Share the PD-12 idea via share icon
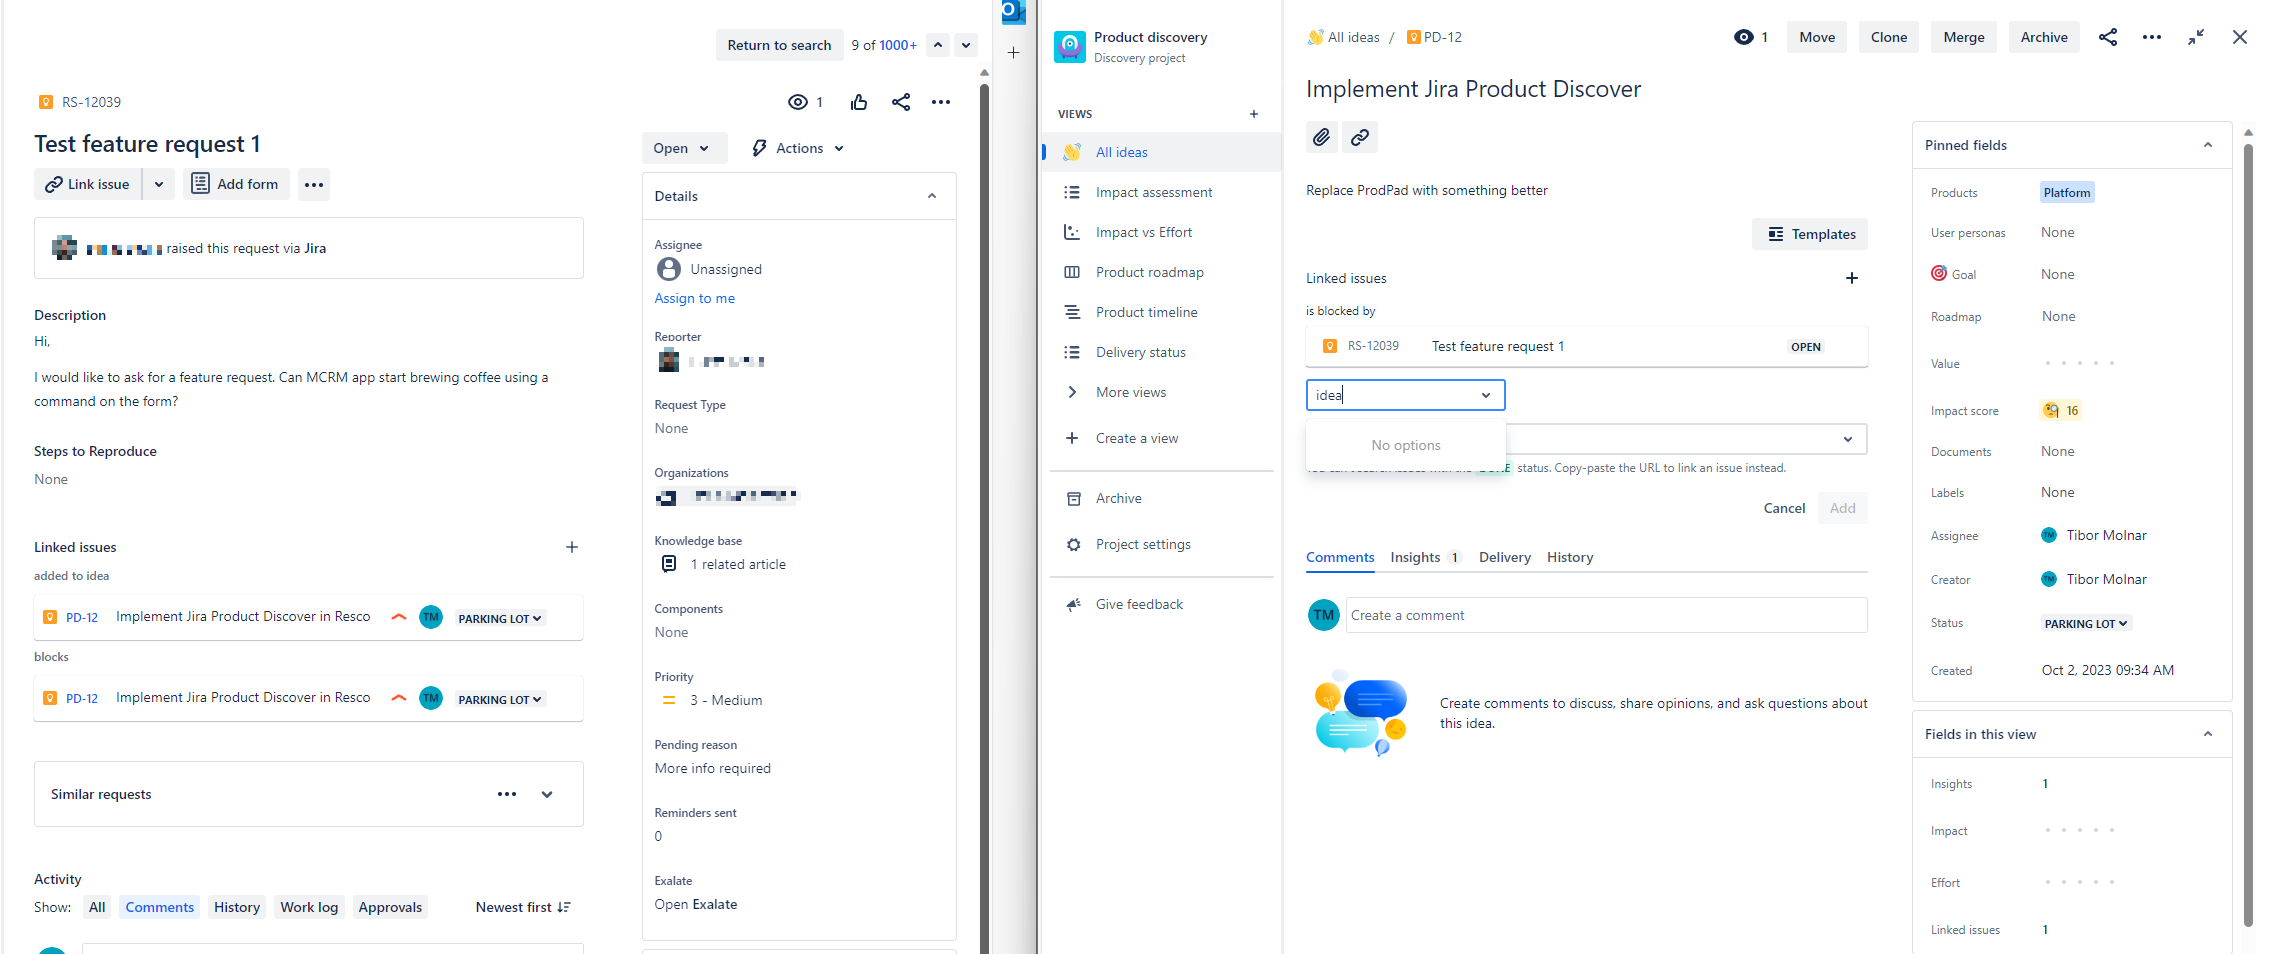Image resolution: width=2269 pixels, height=954 pixels. [x=2108, y=37]
